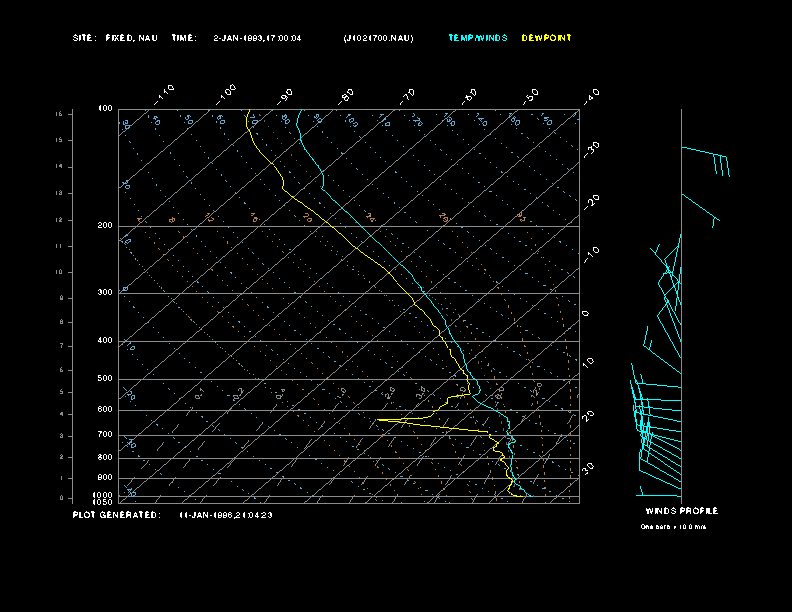
Task: Click the WINDS PROFILE caption
Action: point(681,511)
